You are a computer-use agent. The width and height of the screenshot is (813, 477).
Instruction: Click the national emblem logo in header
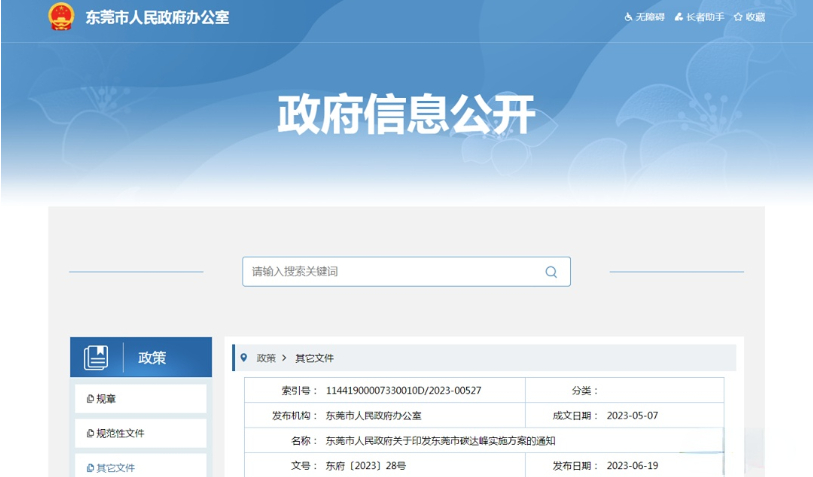pyautogui.click(x=62, y=17)
